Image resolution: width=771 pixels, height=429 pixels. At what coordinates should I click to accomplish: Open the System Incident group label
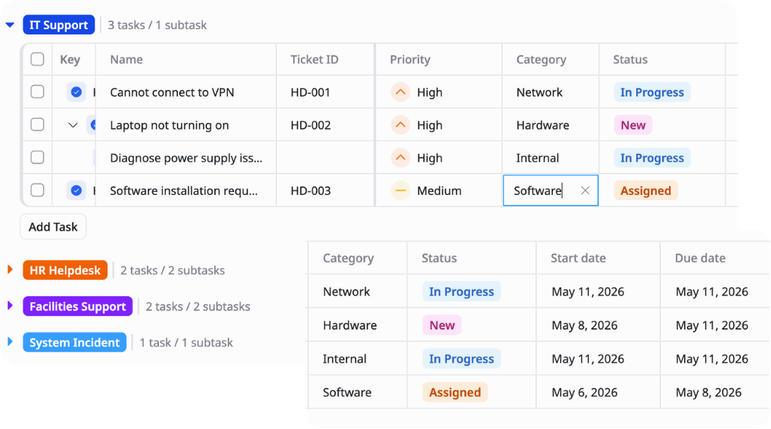click(74, 342)
